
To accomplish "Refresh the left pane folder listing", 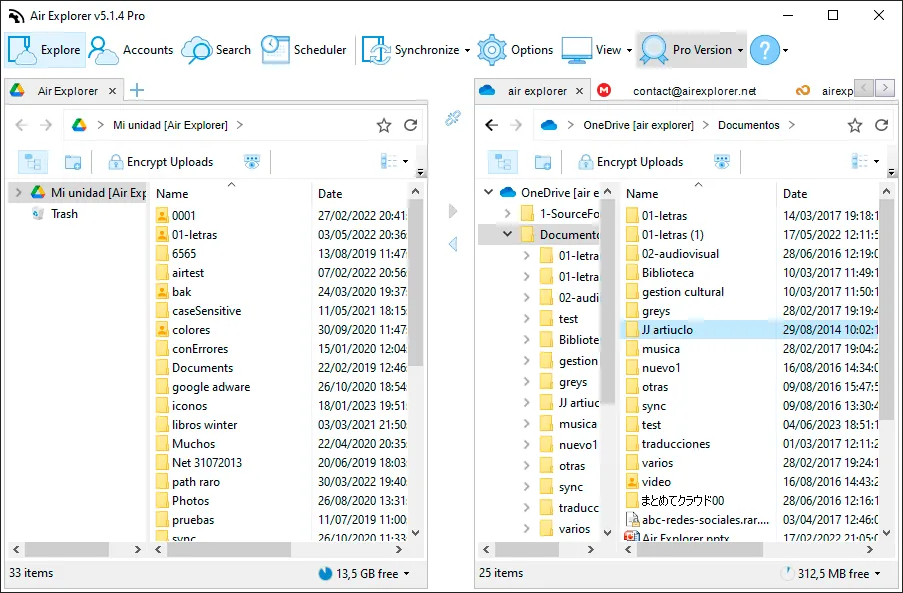I will pos(411,125).
